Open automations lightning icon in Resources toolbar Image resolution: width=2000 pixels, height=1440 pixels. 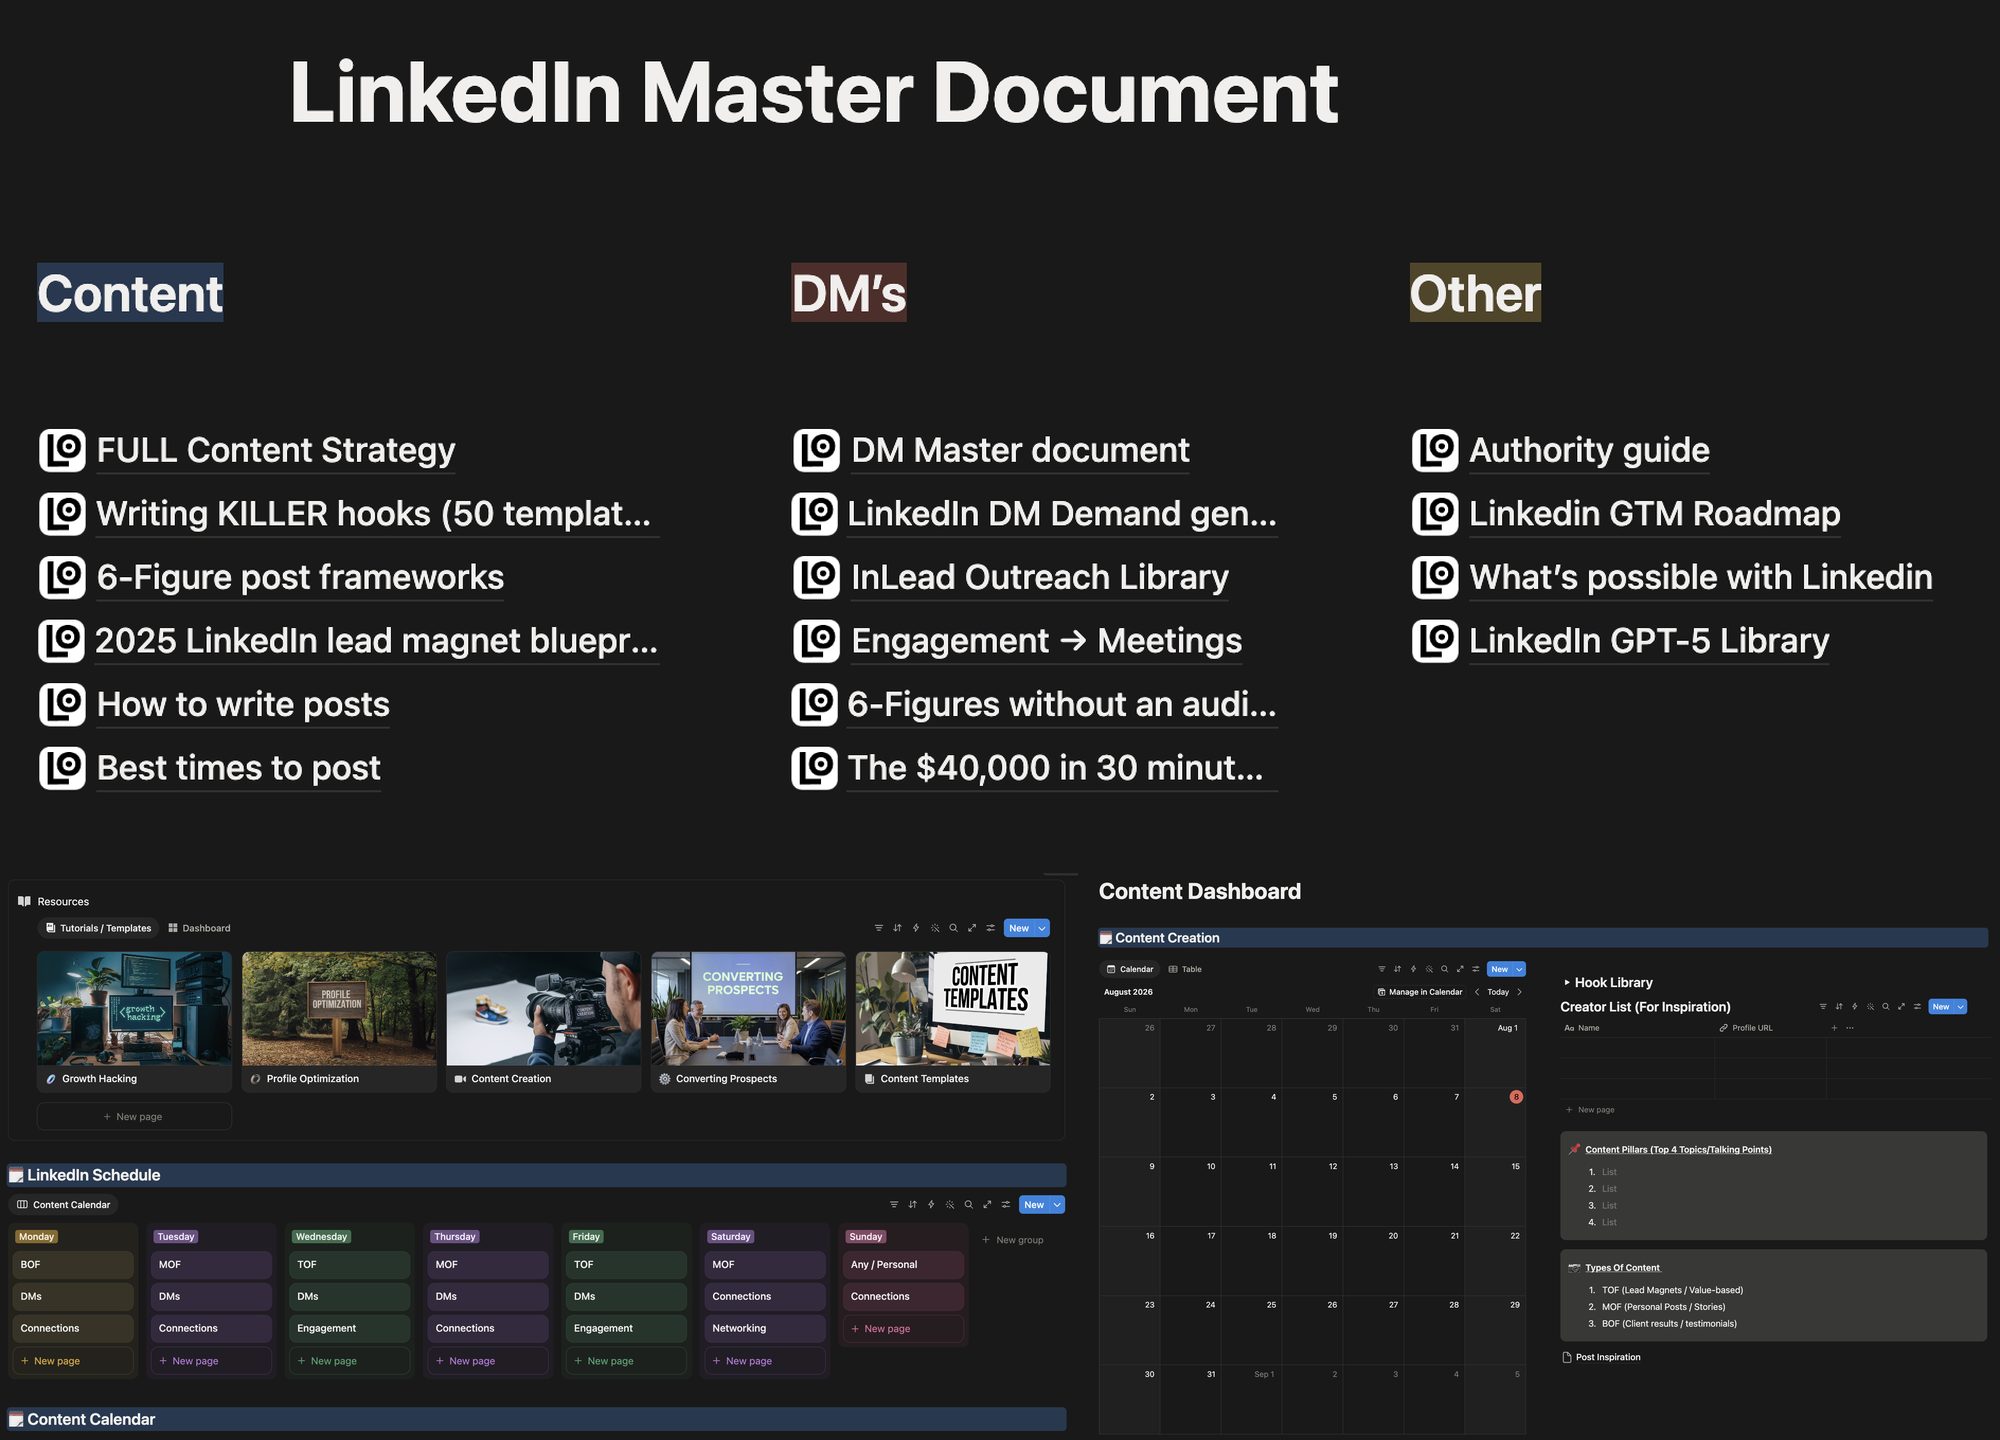click(x=916, y=928)
